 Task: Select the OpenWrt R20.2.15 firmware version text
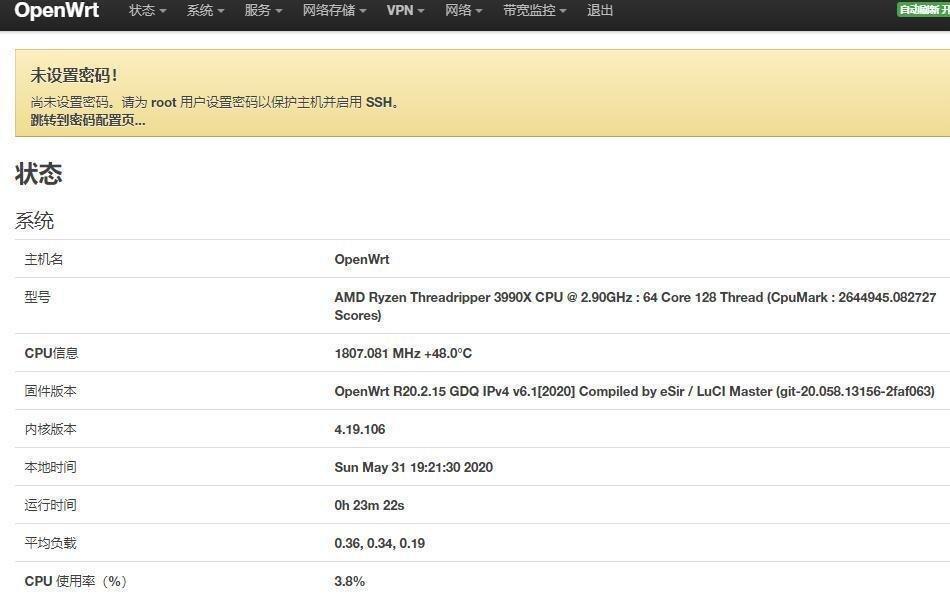tap(634, 391)
